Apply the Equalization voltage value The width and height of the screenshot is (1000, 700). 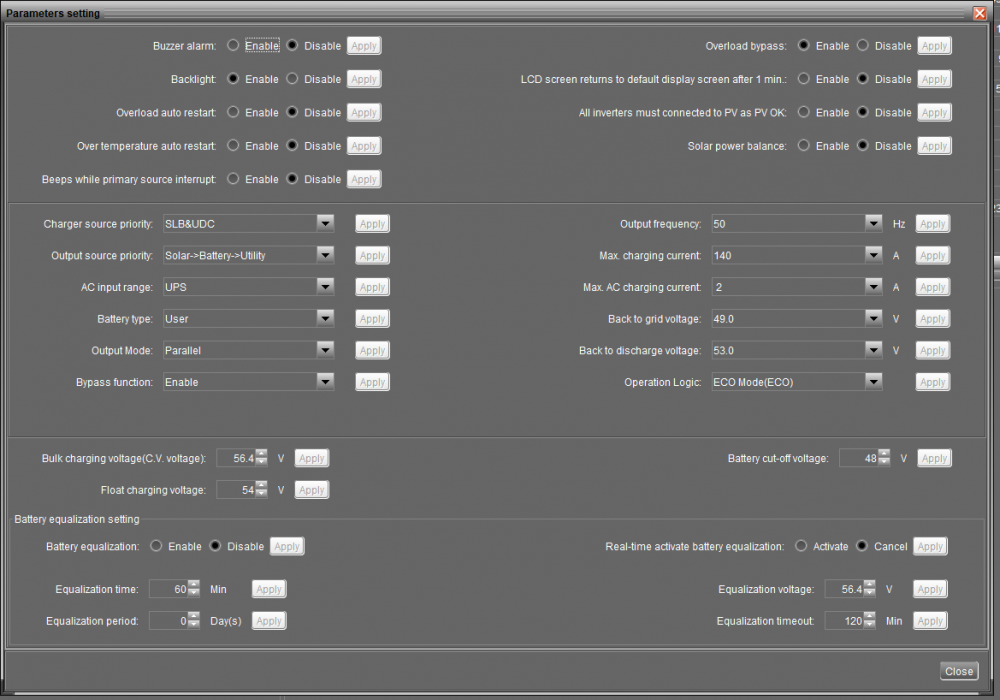pos(930,589)
